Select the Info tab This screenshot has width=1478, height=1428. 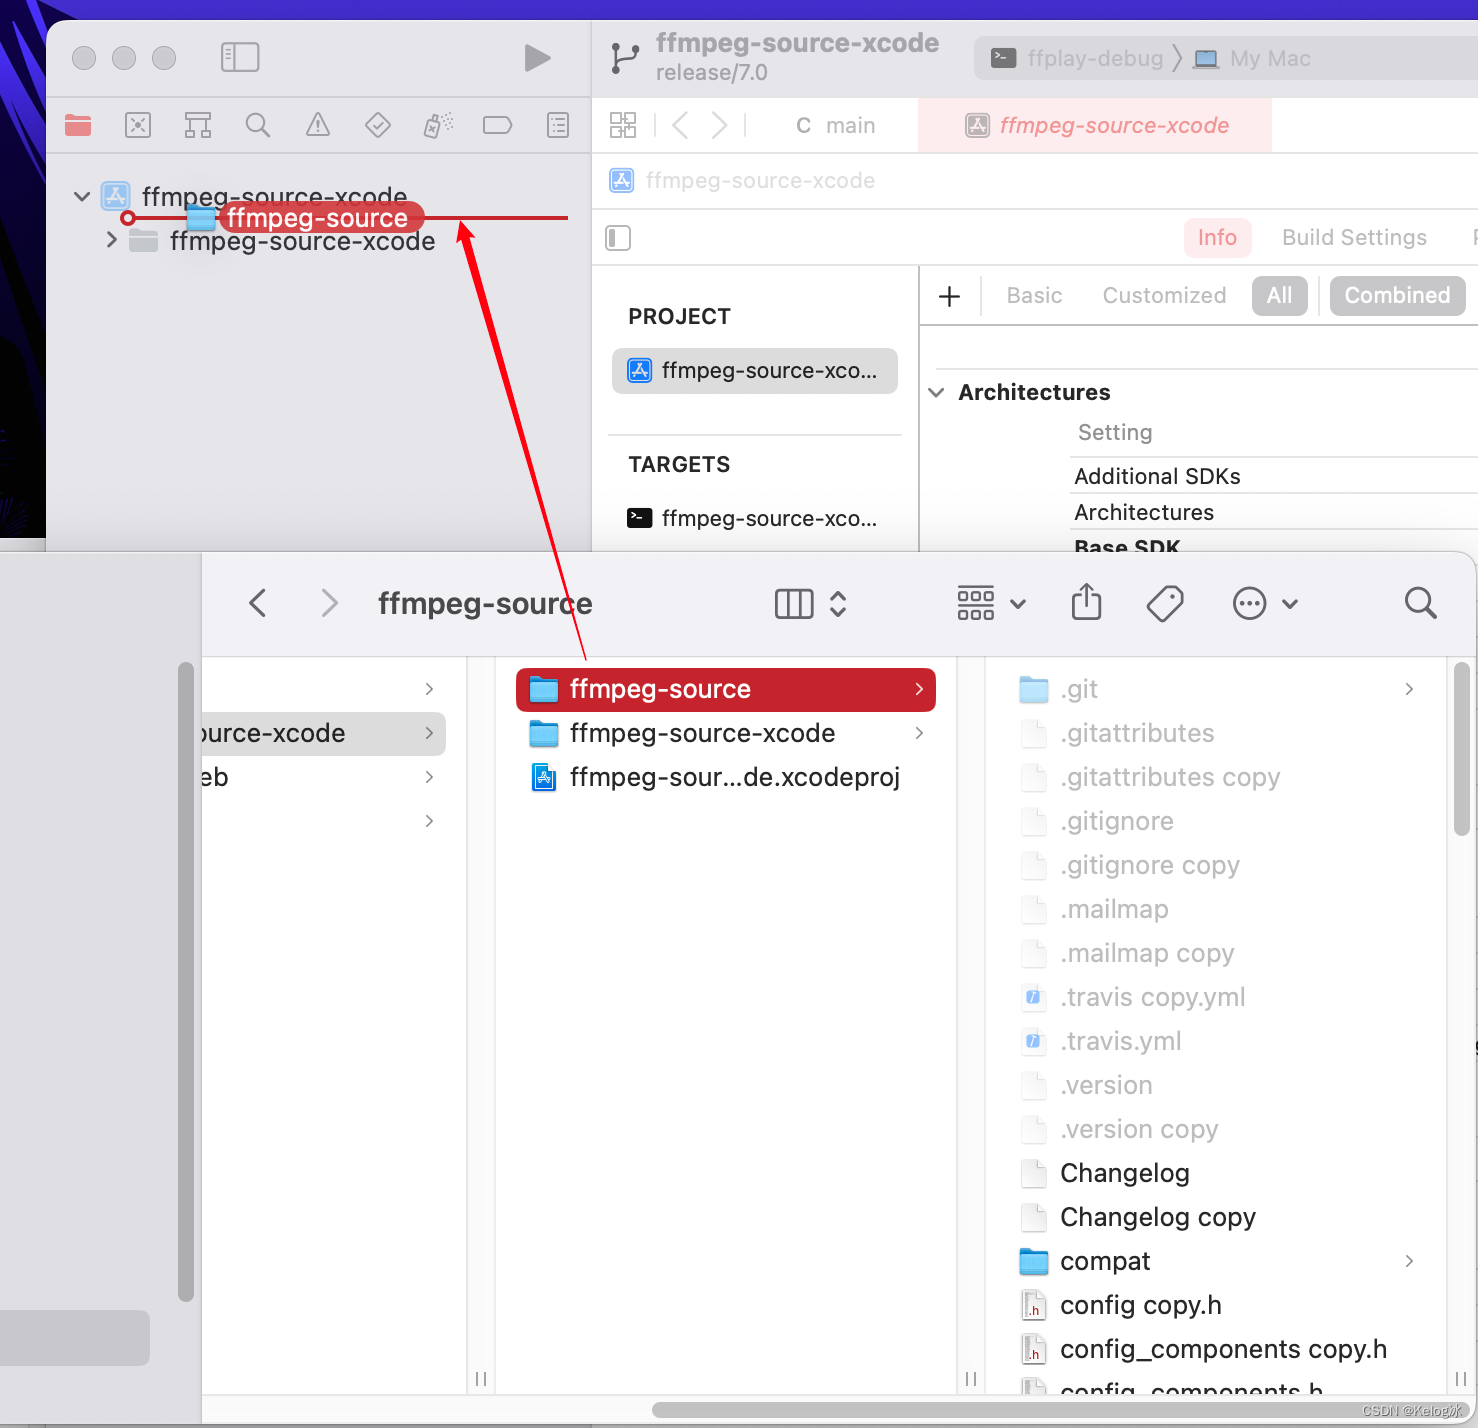pyautogui.click(x=1217, y=237)
